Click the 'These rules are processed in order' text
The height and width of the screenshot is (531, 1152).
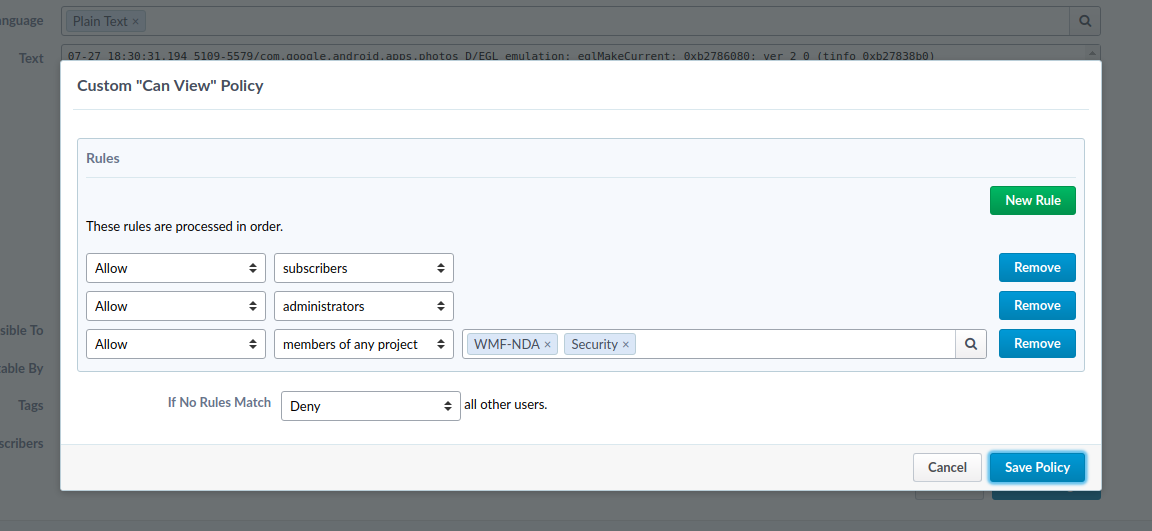[x=184, y=227]
